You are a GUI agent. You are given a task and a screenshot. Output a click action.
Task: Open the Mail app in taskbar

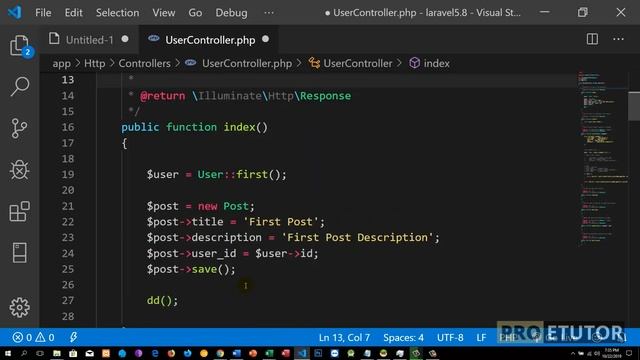pyautogui.click(x=89, y=353)
